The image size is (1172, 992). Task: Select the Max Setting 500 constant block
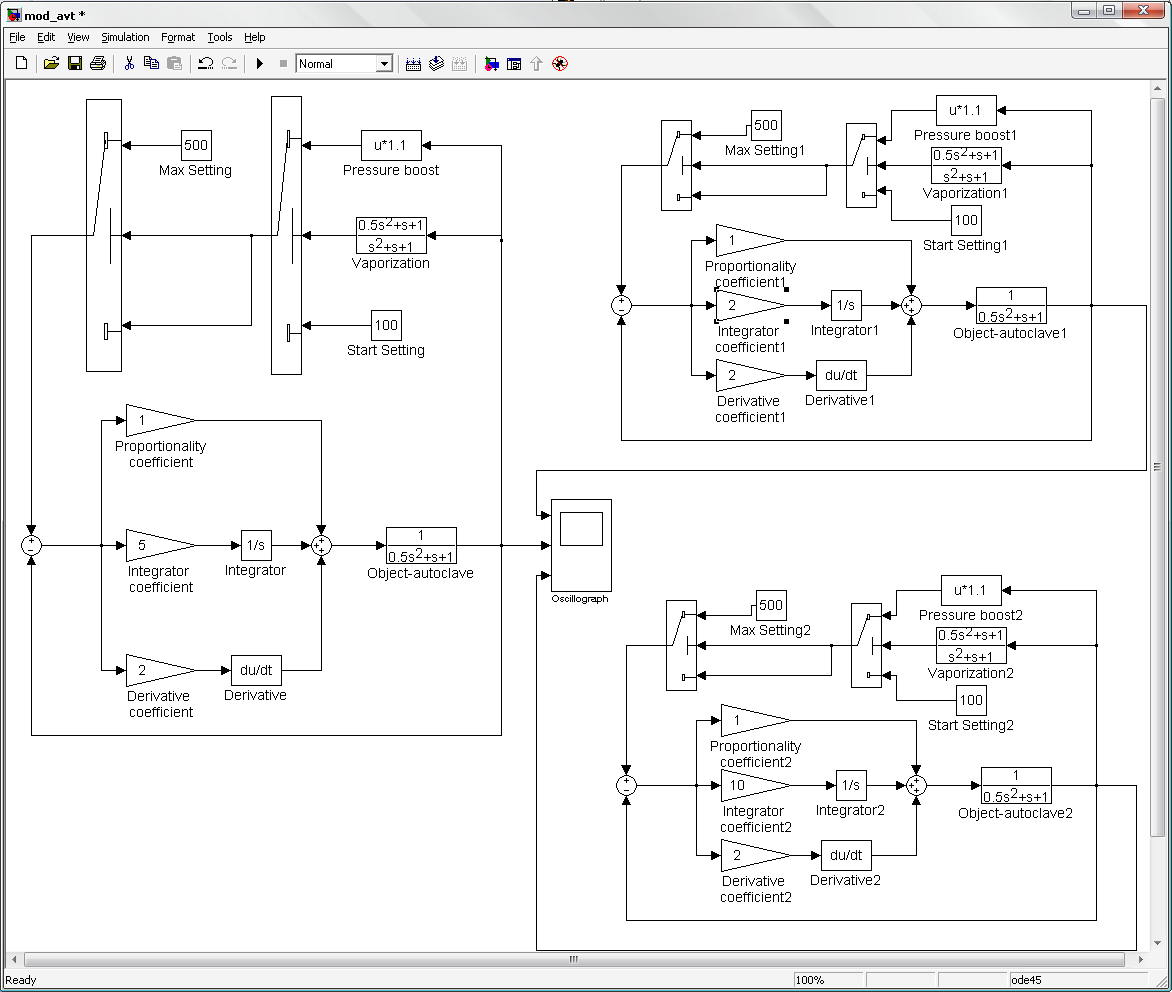pyautogui.click(x=196, y=145)
